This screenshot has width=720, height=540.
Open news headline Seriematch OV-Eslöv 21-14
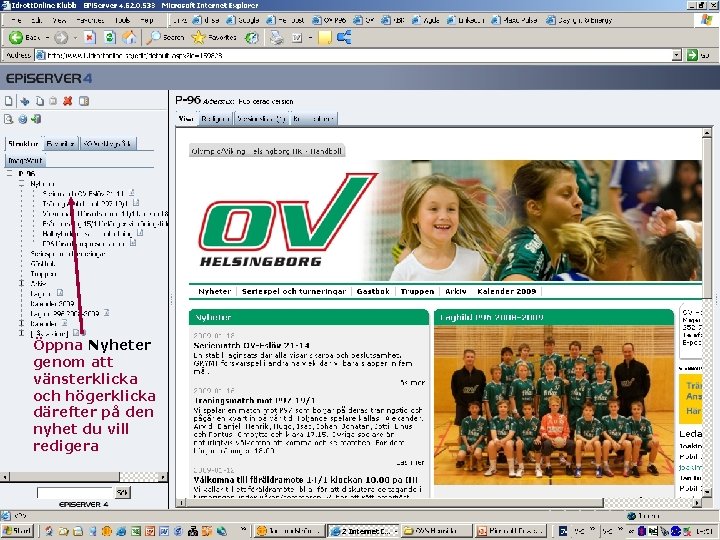[x=252, y=345]
